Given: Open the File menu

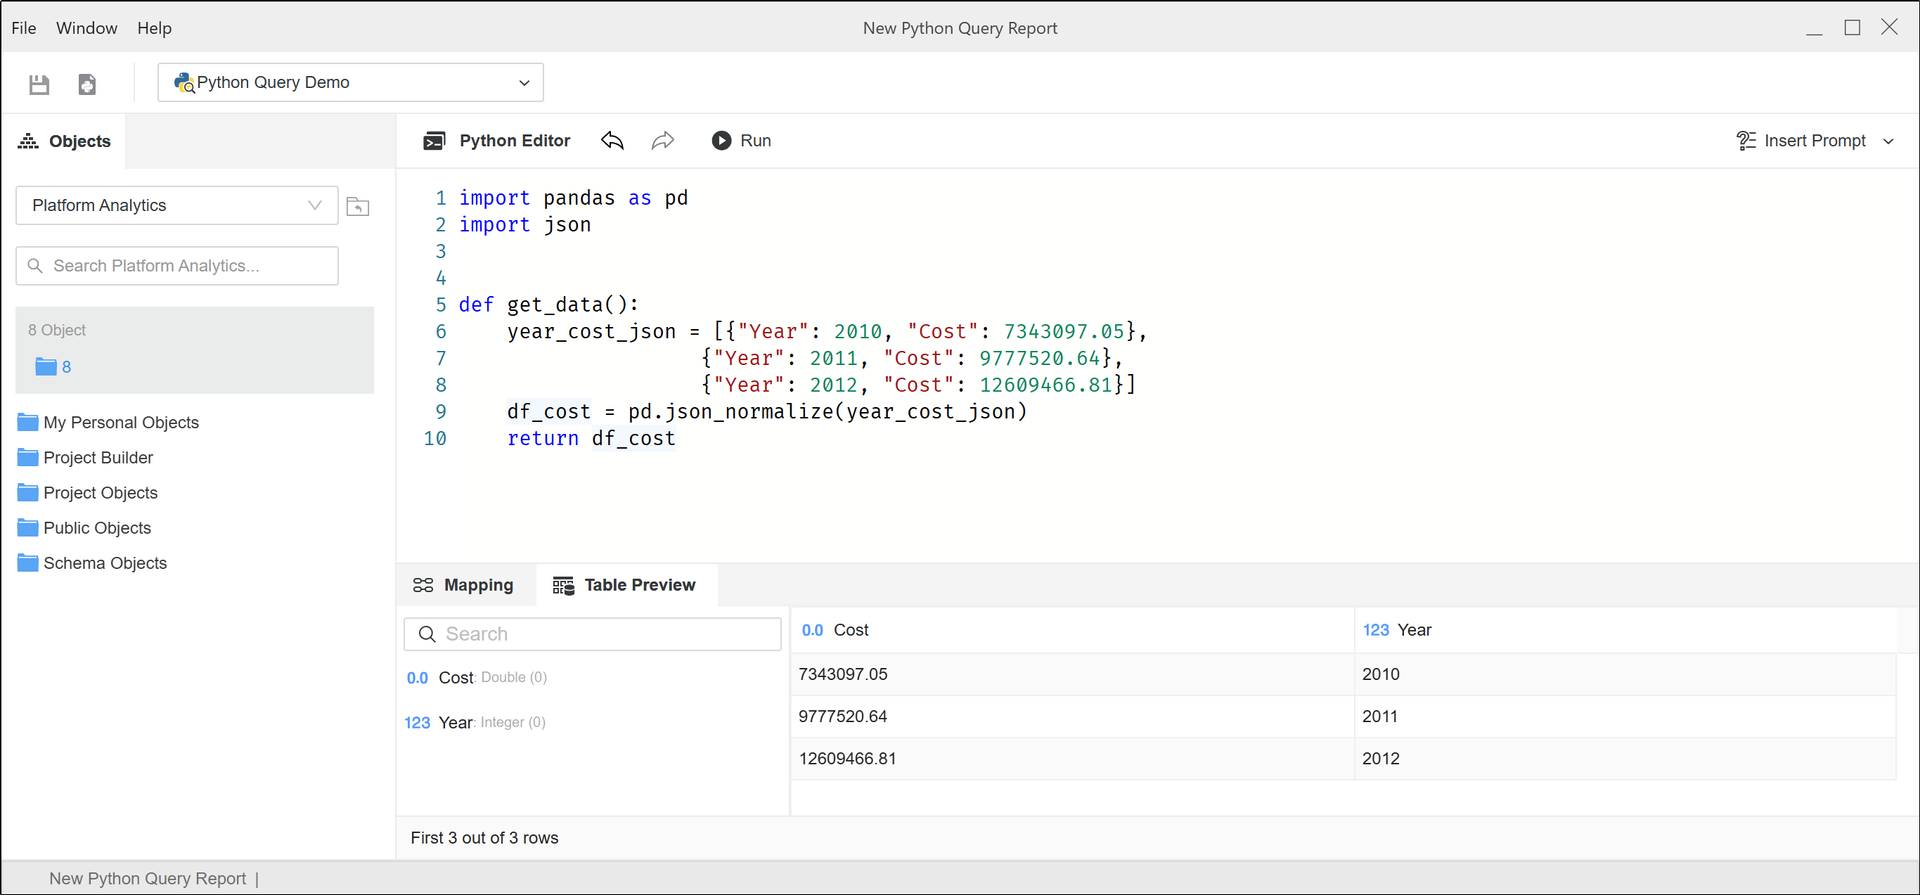Looking at the screenshot, I should 24,28.
